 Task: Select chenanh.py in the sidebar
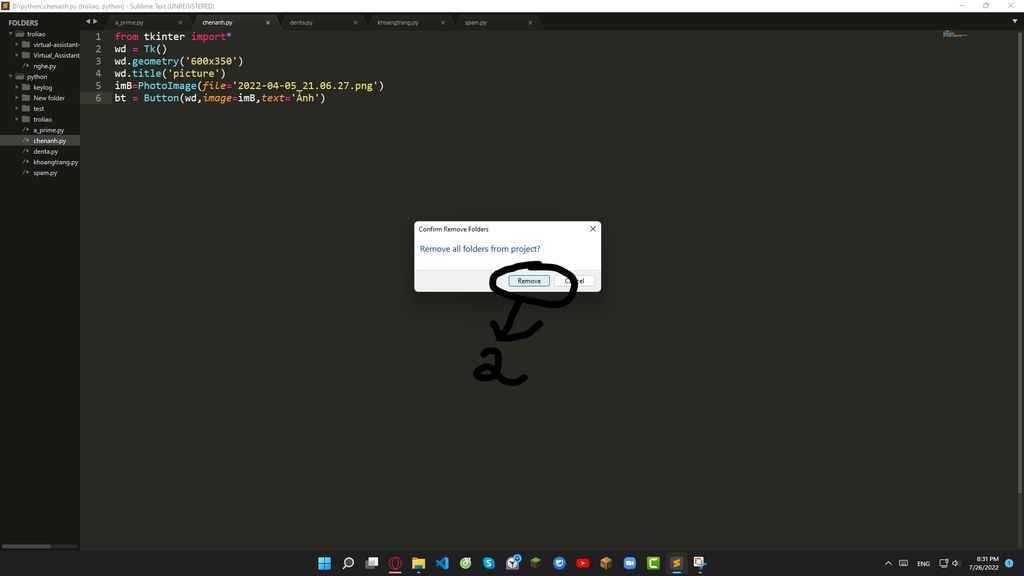tap(50, 140)
